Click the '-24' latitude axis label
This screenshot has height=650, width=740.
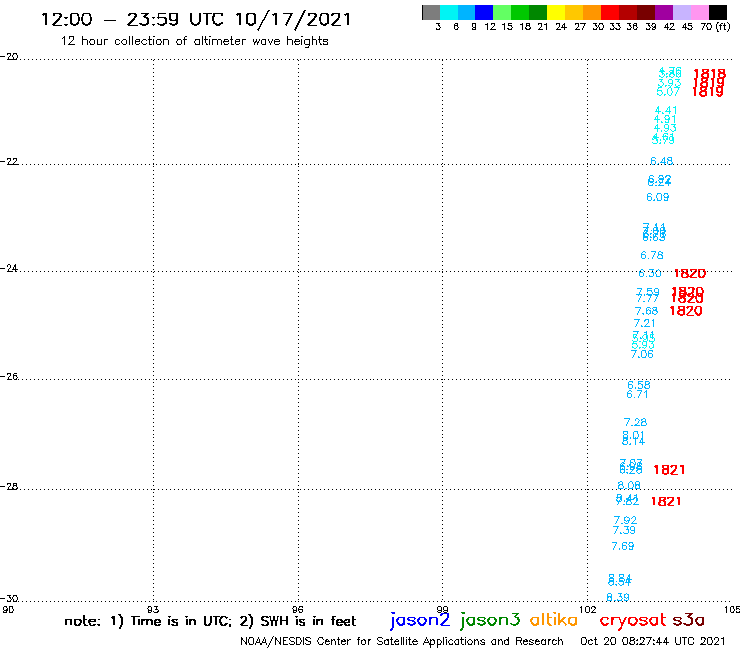(x=9, y=268)
